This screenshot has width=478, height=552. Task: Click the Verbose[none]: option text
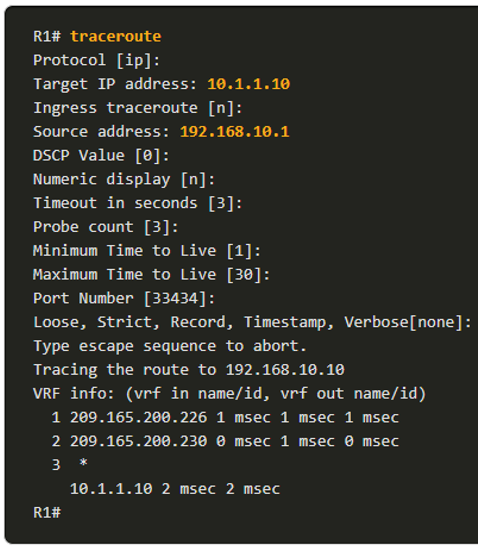(x=408, y=322)
